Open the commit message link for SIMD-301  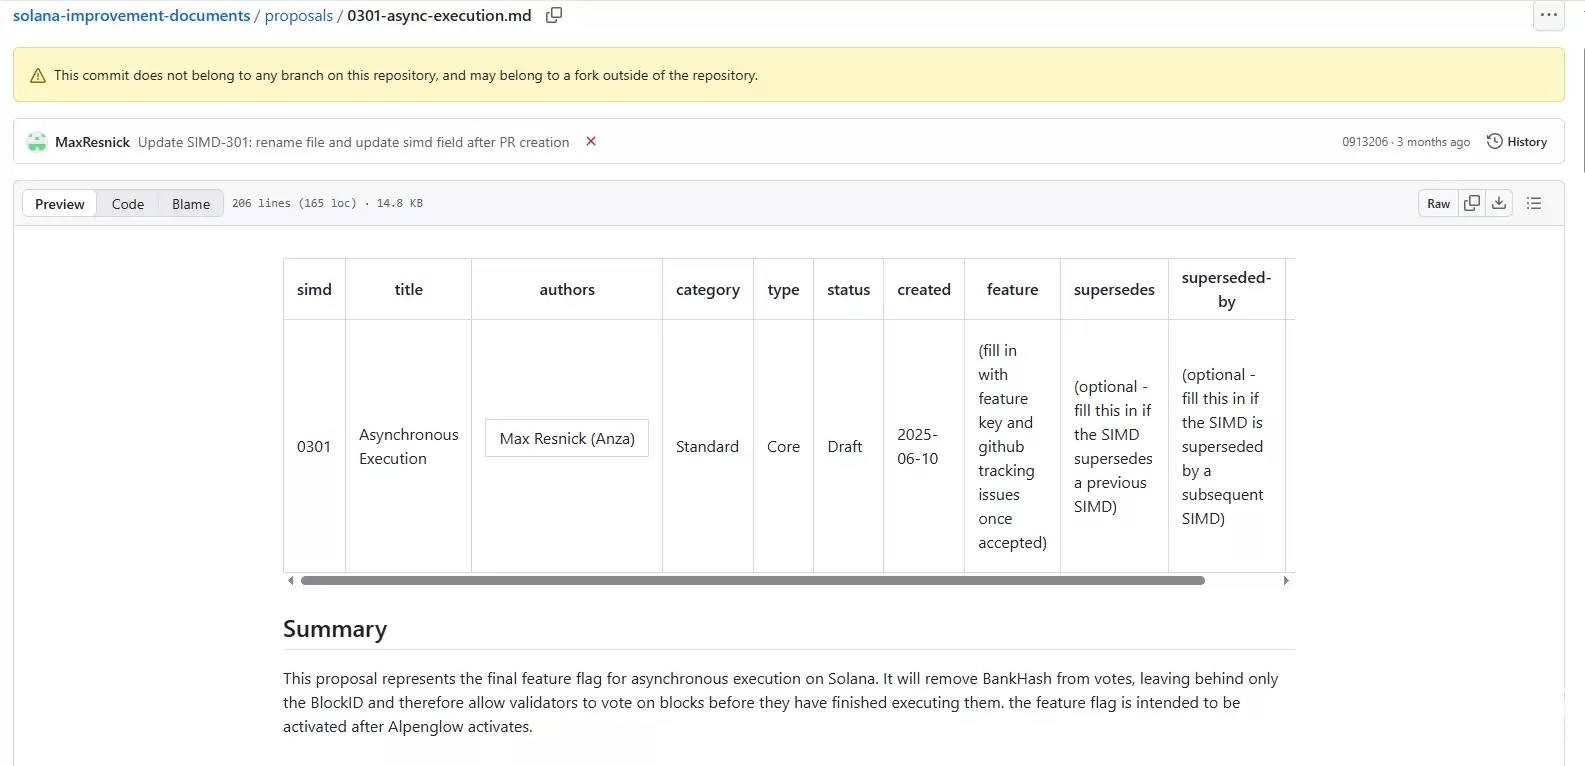[353, 142]
